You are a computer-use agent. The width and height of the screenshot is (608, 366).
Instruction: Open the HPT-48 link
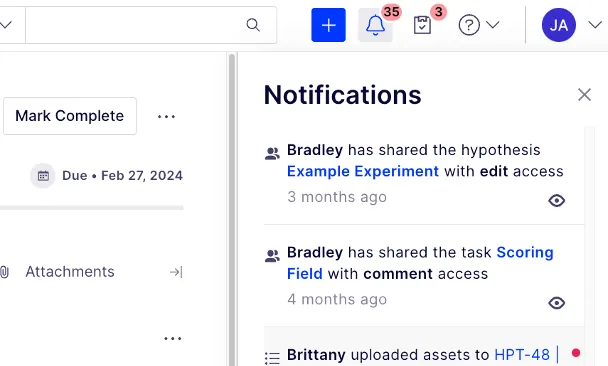pos(522,355)
